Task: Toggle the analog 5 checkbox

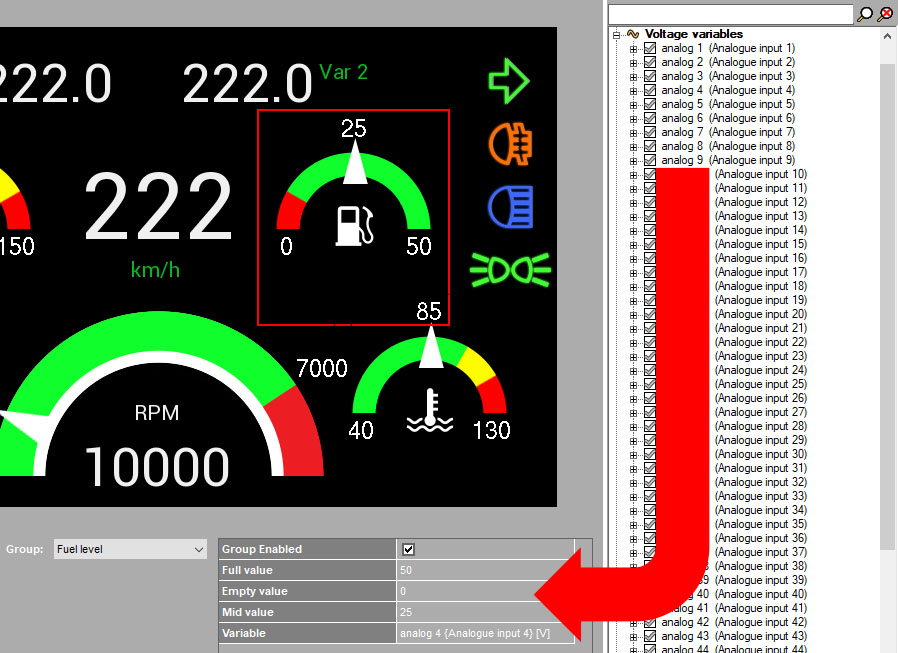Action: click(x=650, y=104)
